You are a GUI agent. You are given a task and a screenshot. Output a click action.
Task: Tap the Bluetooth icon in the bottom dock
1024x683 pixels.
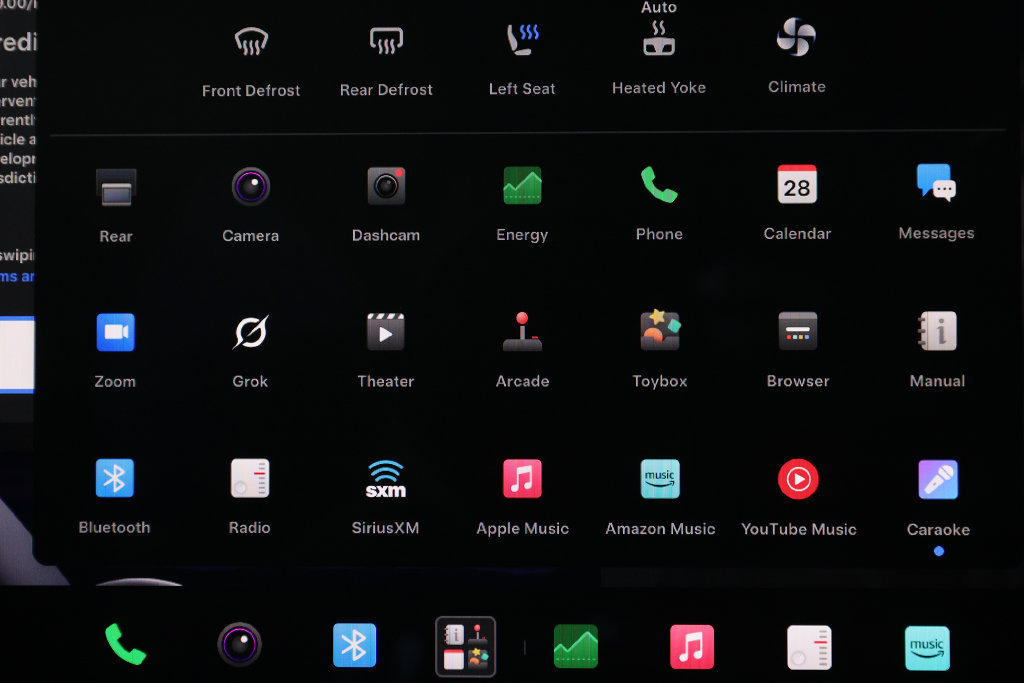pyautogui.click(x=355, y=645)
